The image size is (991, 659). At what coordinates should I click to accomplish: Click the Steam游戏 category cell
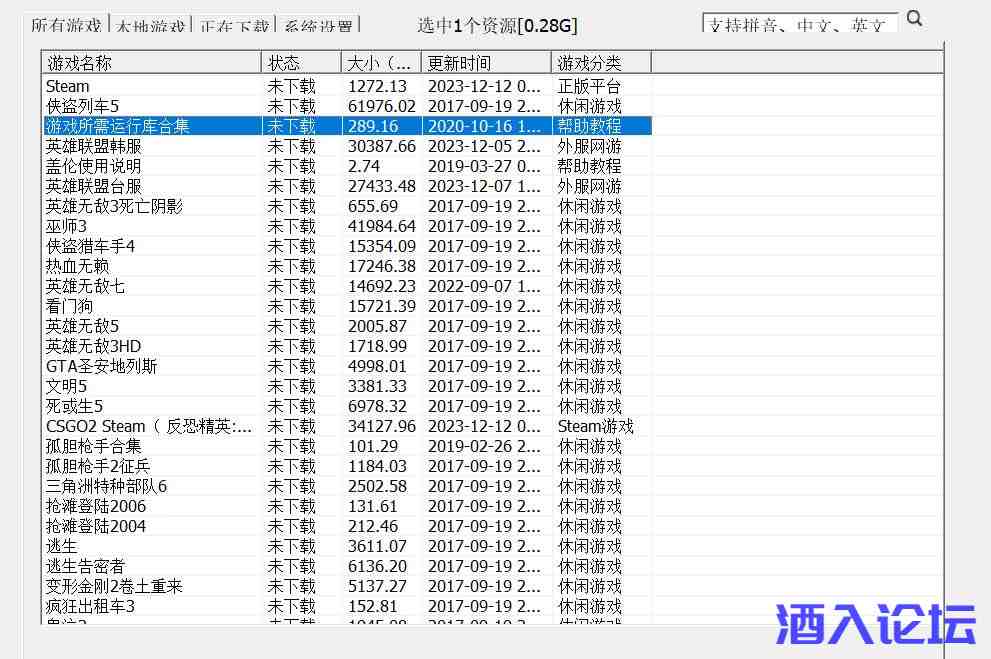coord(595,426)
